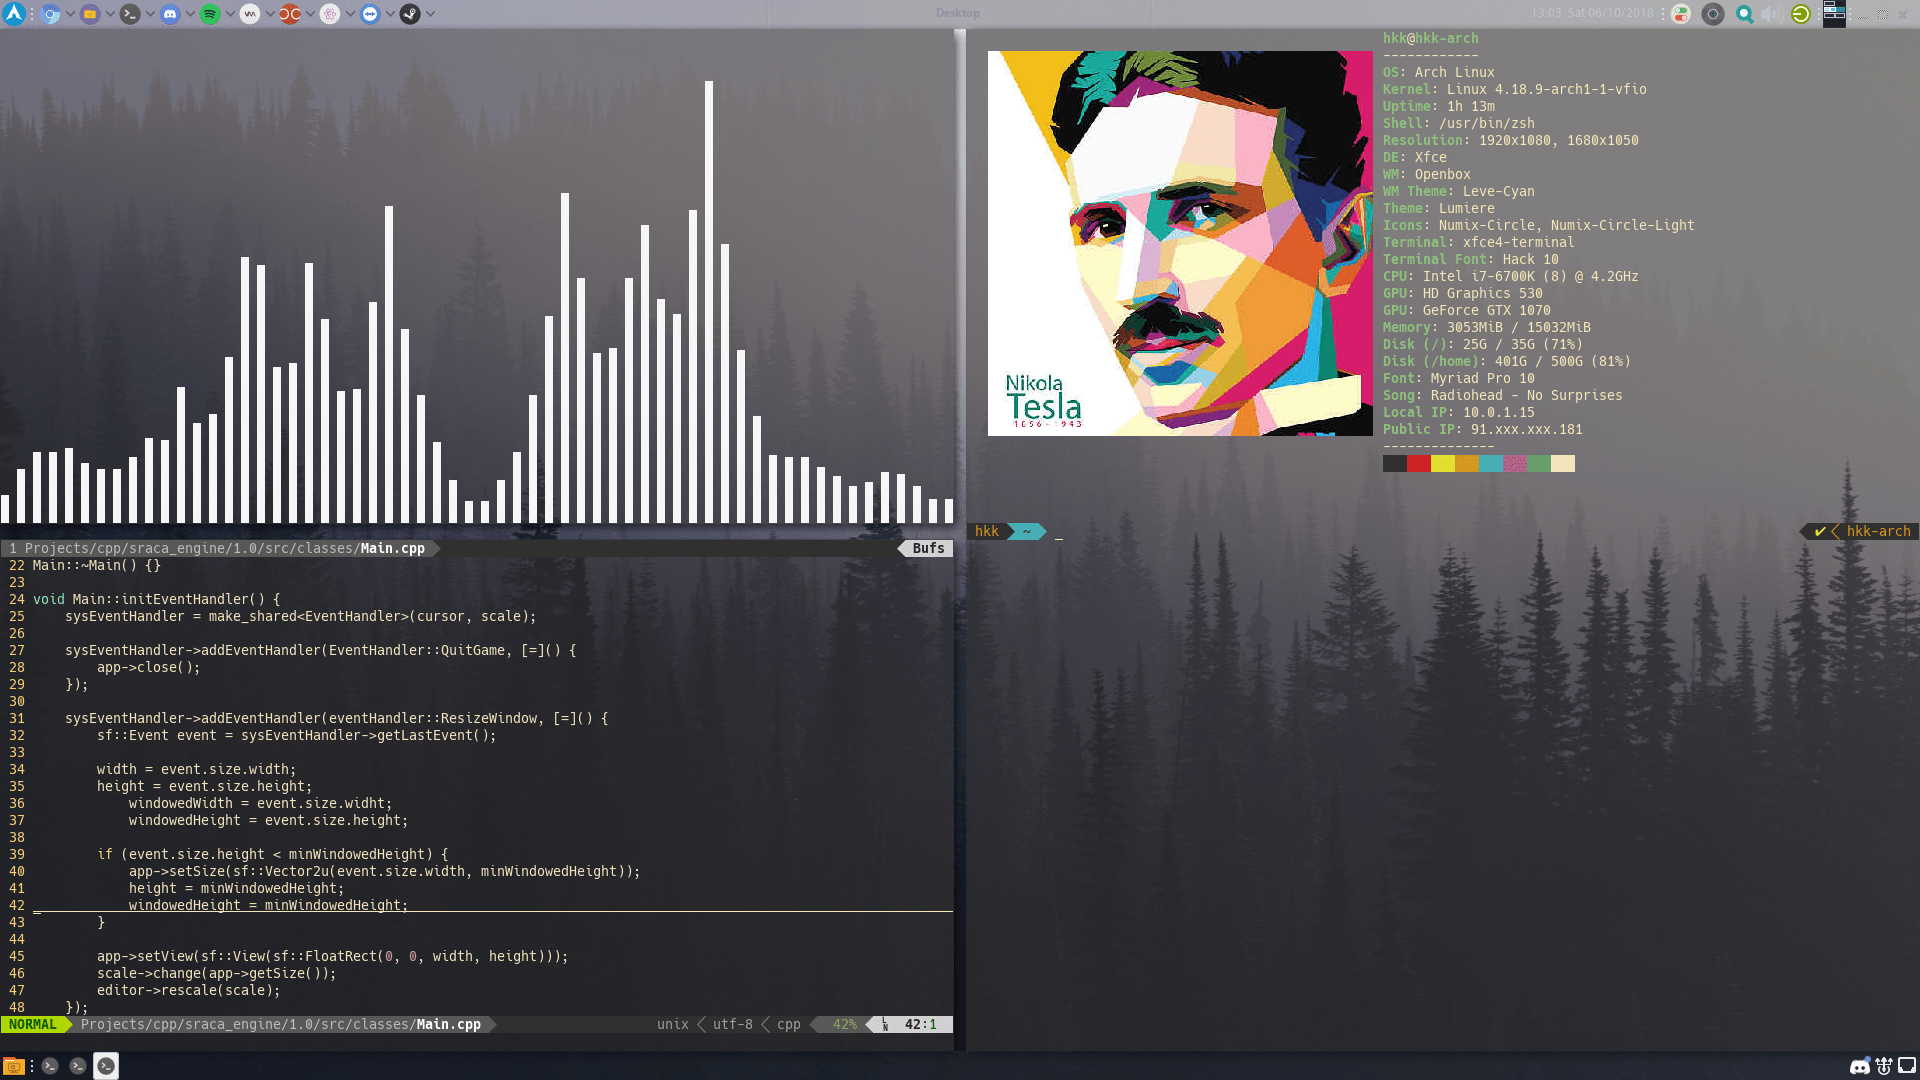The width and height of the screenshot is (1920, 1080).
Task: Expand the dropdown beside the Discord launcher
Action: click(190, 14)
